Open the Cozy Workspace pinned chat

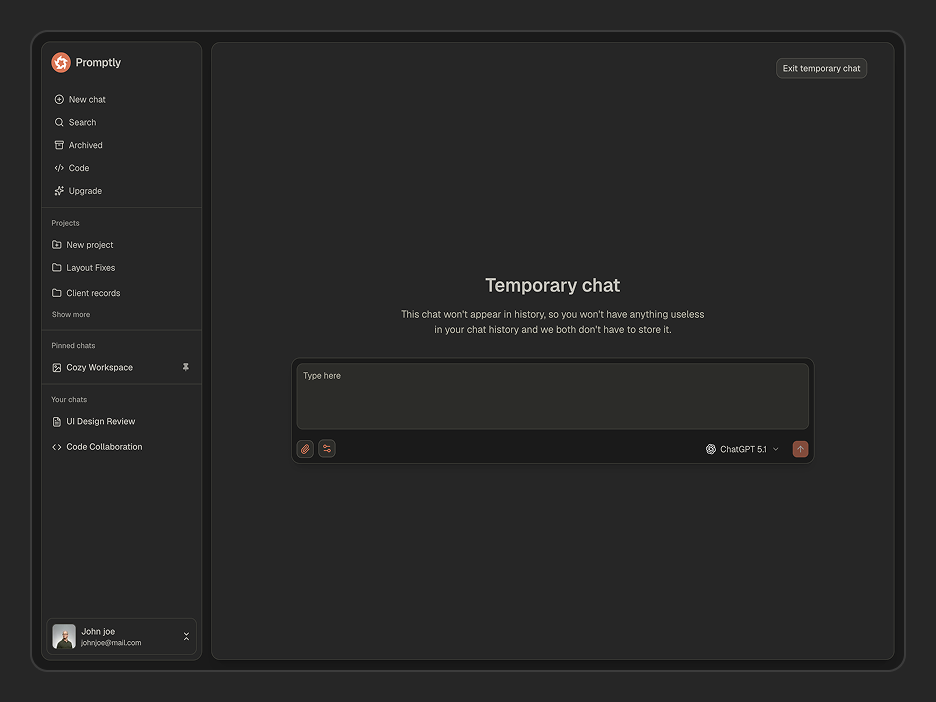pos(100,368)
